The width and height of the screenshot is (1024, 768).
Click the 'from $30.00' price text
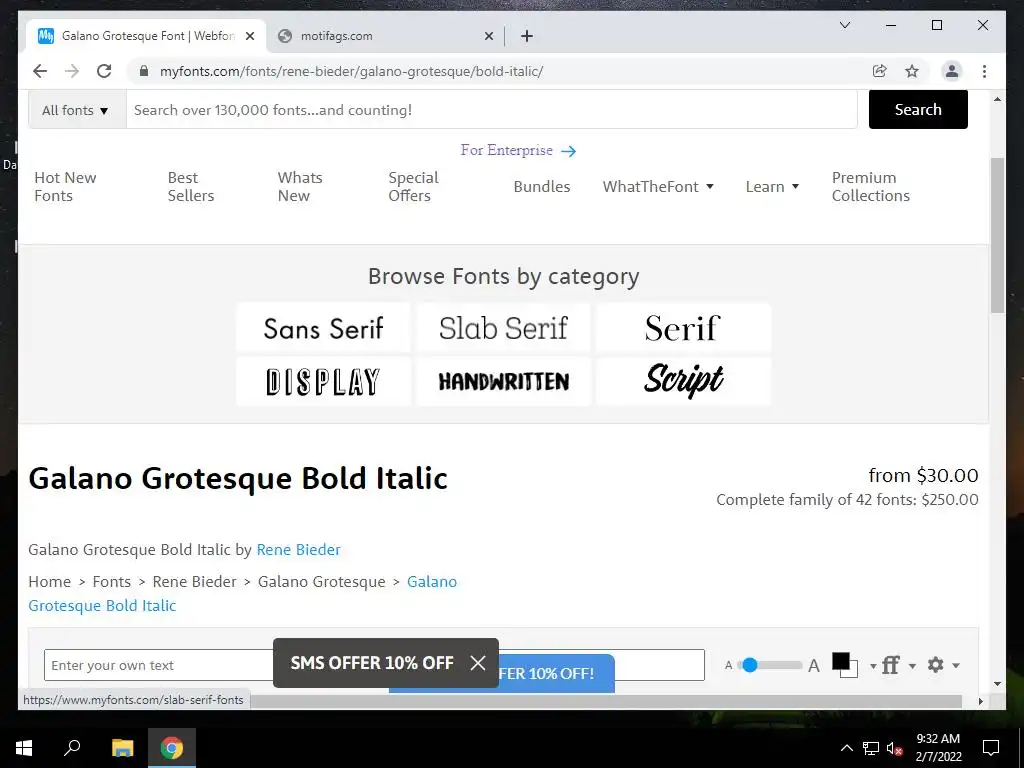(x=923, y=475)
